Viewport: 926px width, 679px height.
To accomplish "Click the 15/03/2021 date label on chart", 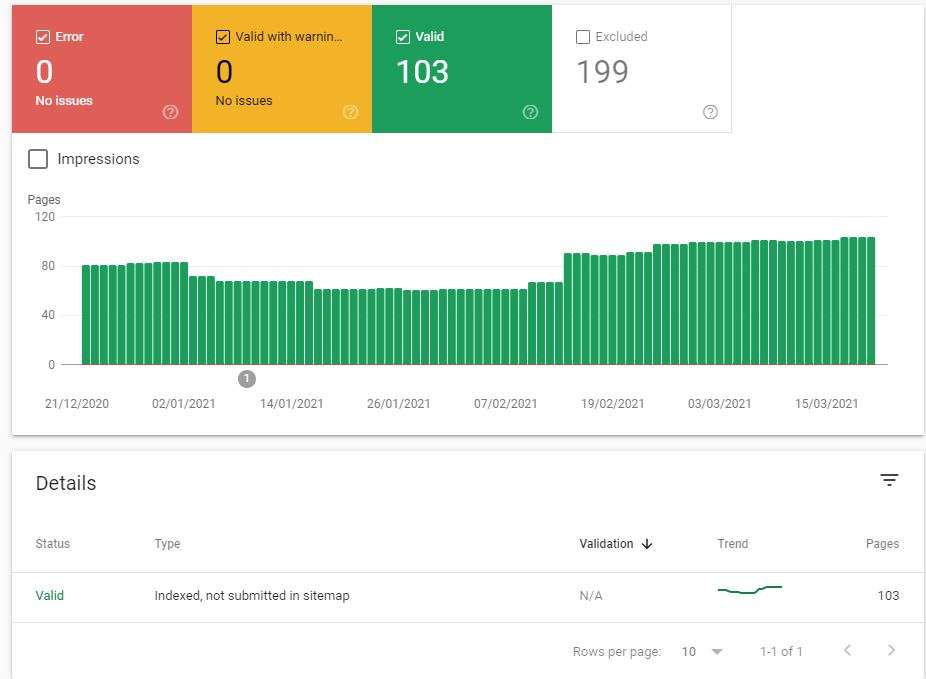I will click(x=826, y=404).
